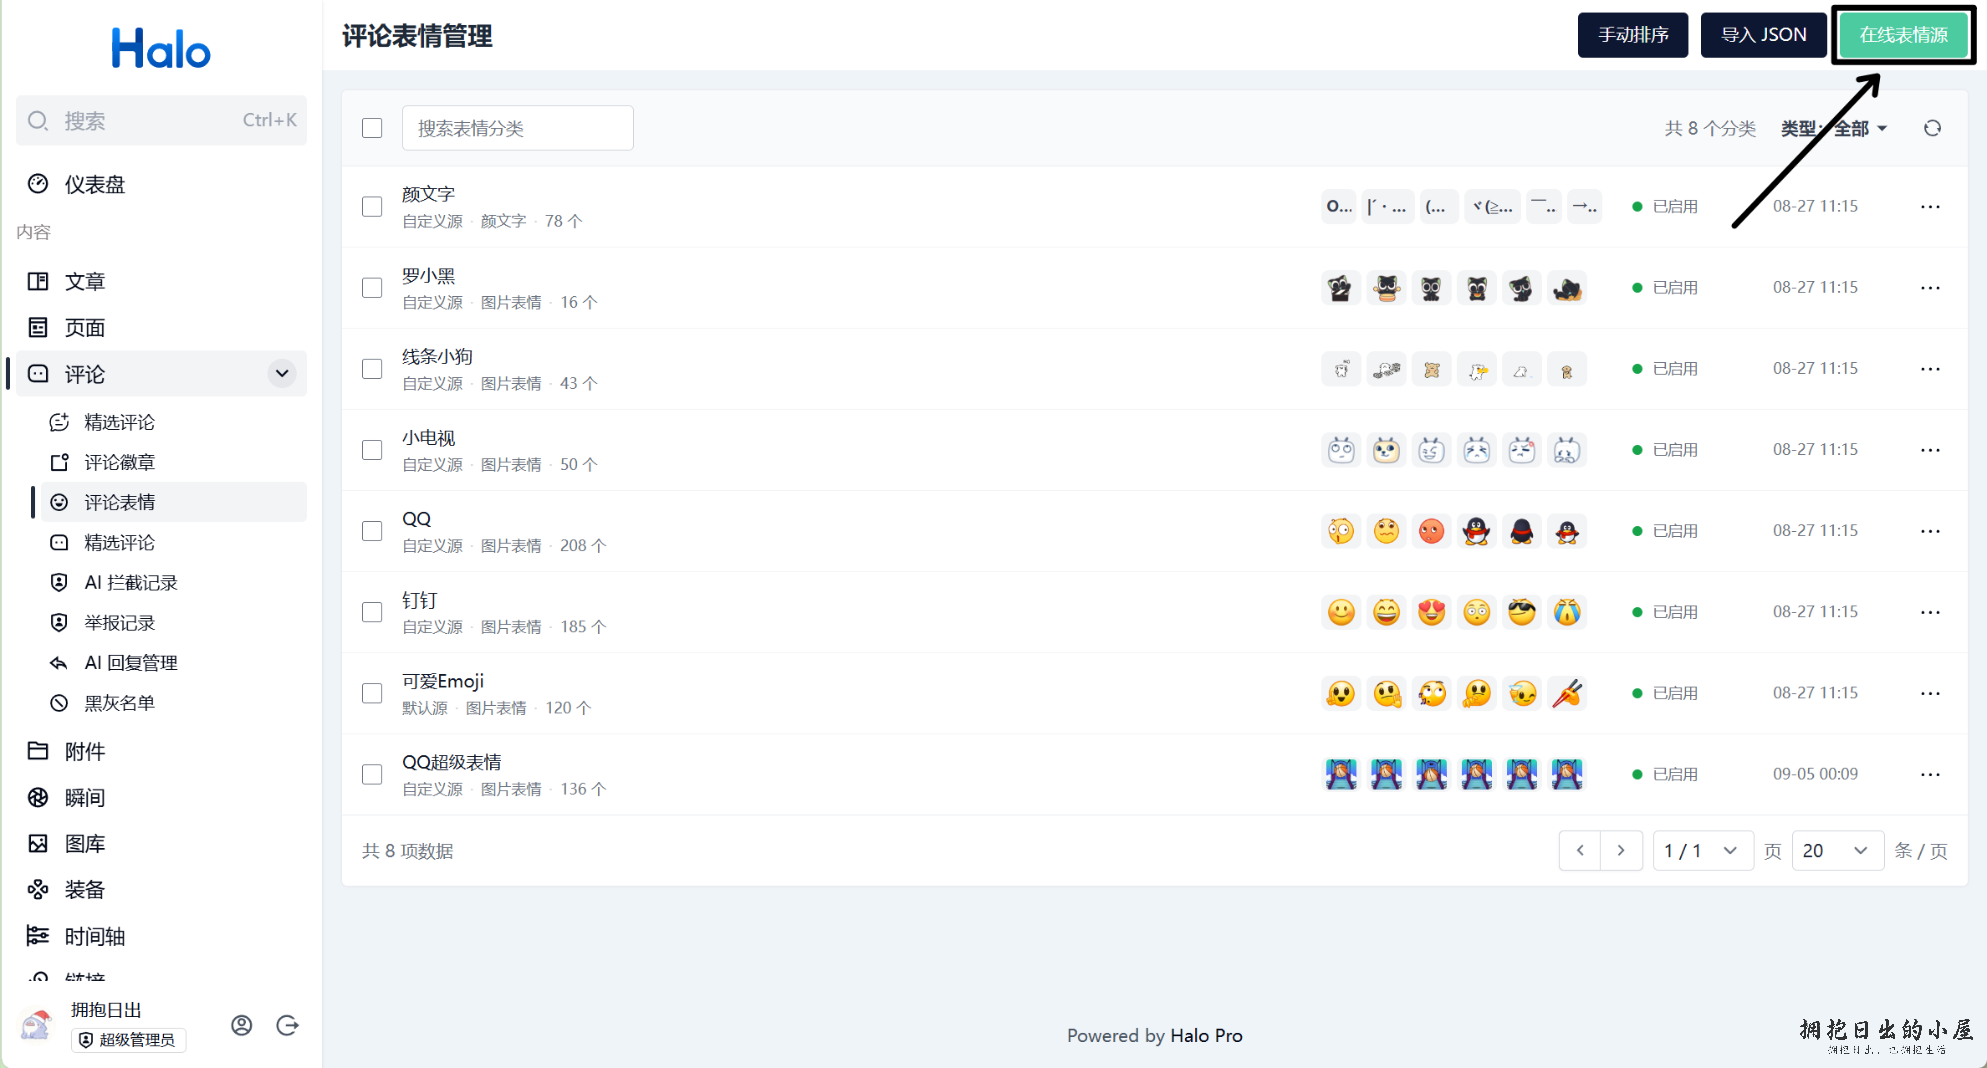
Task: Open the 类型 filter dropdown
Action: [x=1834, y=128]
